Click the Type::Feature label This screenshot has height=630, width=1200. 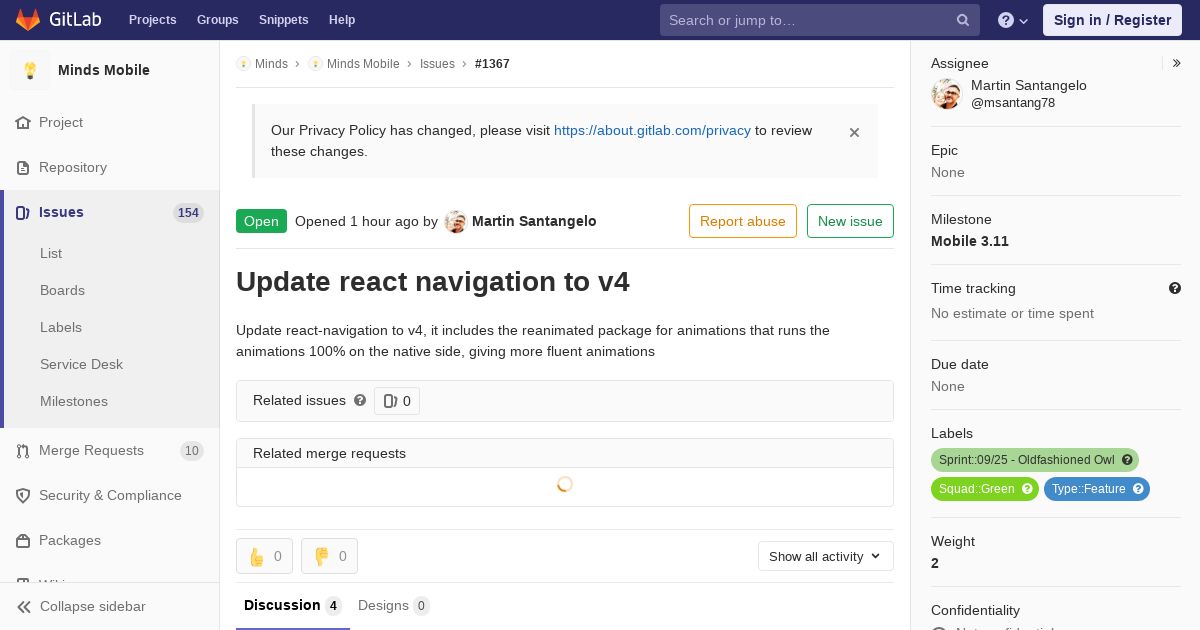pos(1097,489)
